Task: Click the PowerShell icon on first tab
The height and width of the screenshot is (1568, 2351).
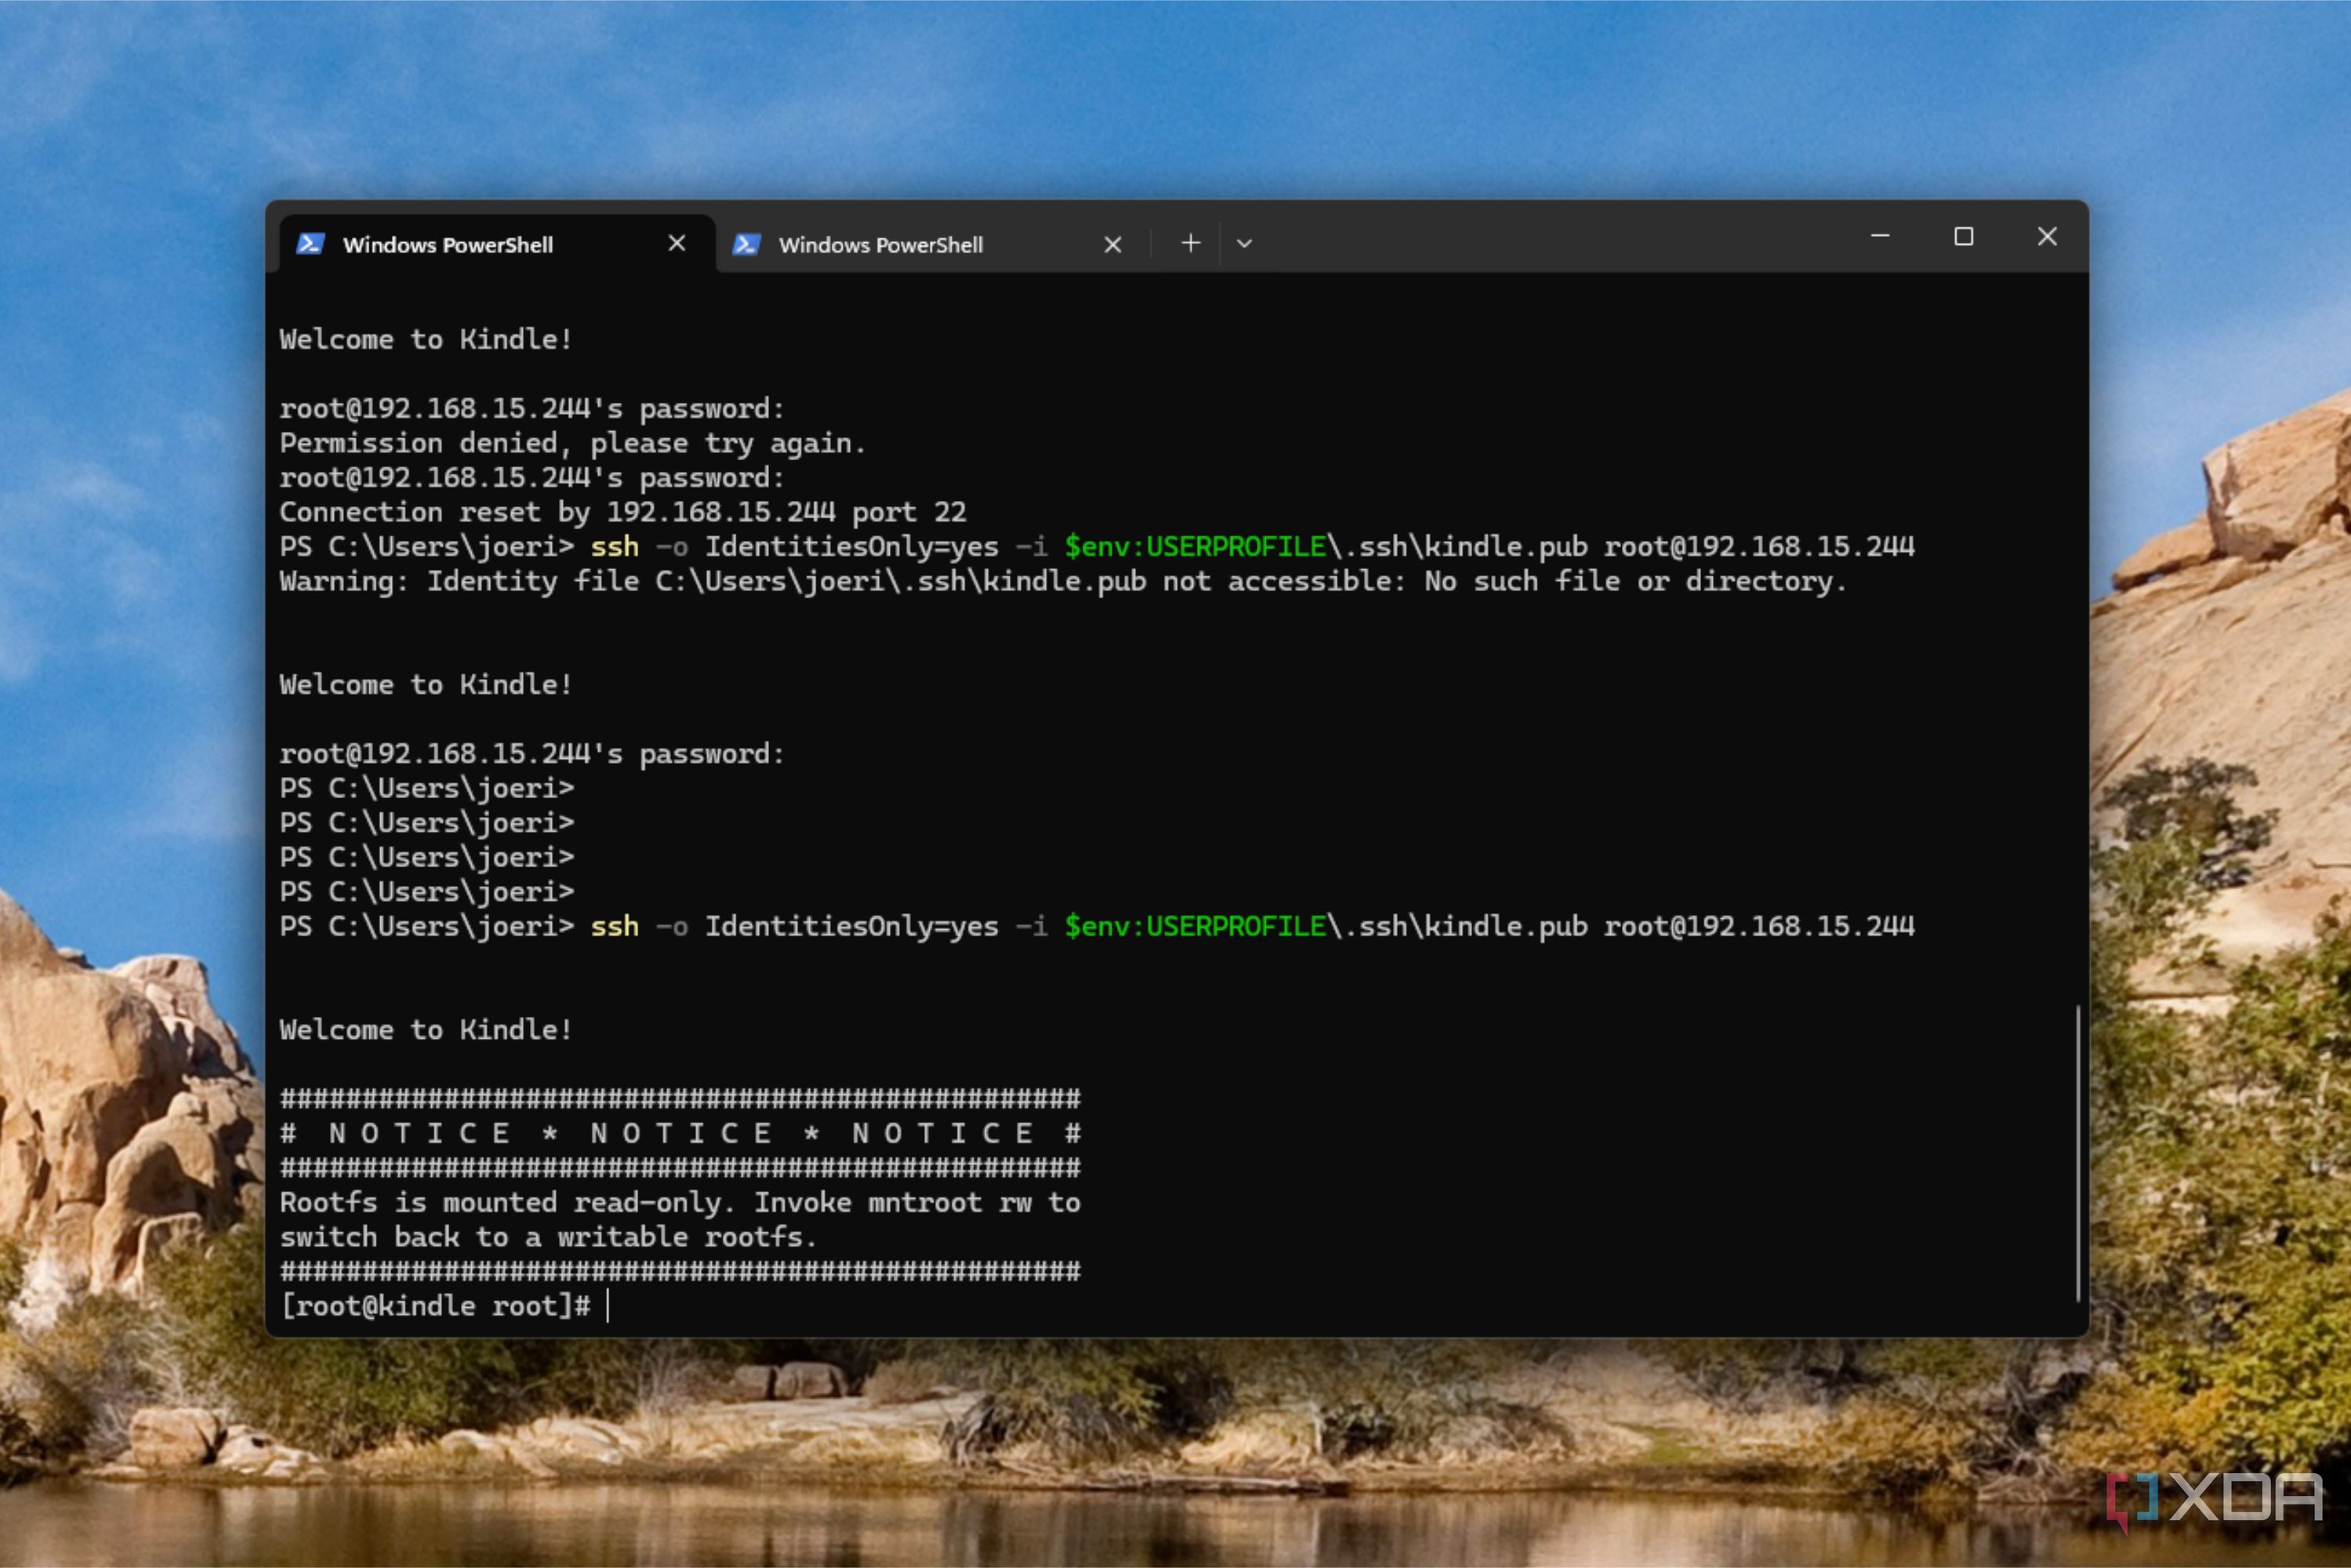Action: (x=310, y=243)
